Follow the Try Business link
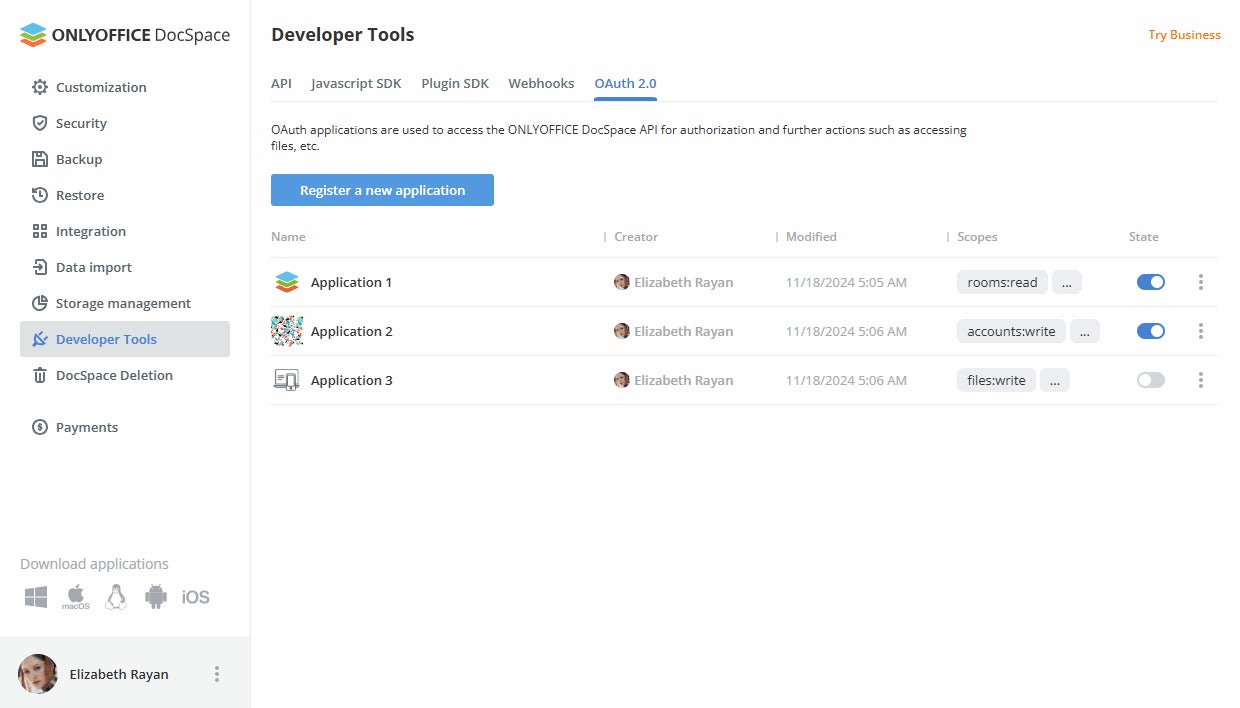The width and height of the screenshot is (1240, 708). pyautogui.click(x=1184, y=35)
